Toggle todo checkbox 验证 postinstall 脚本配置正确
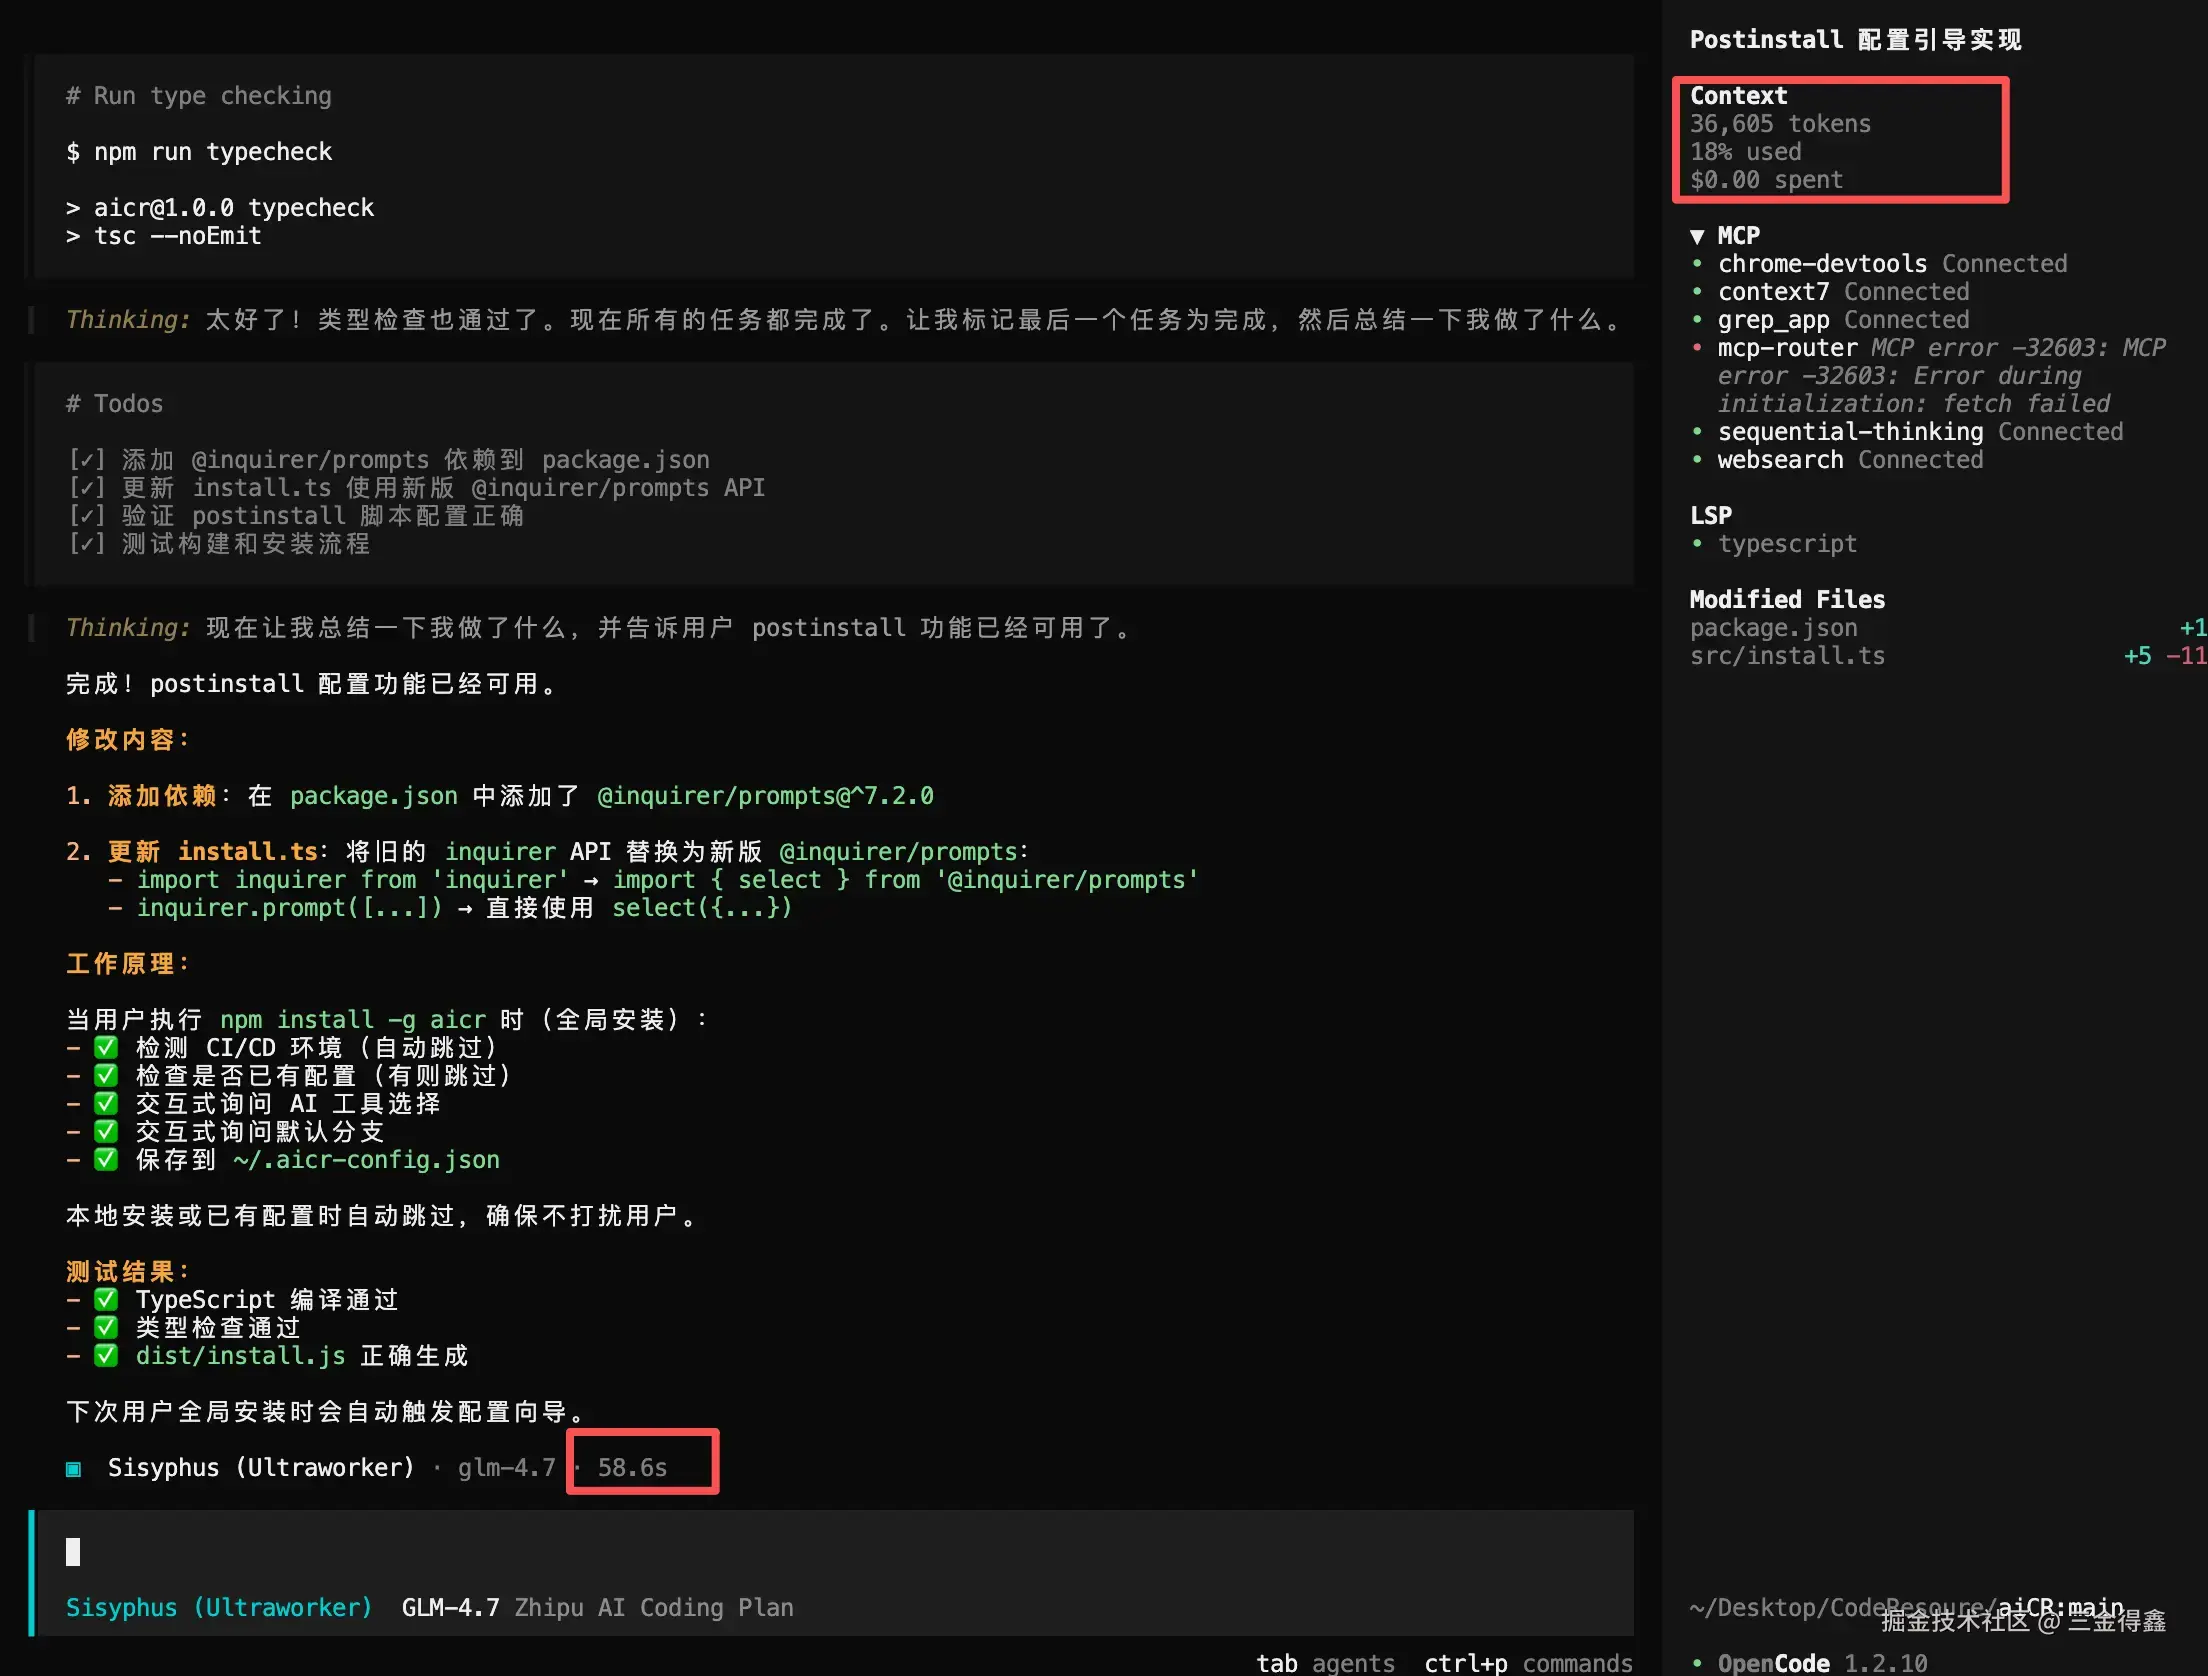This screenshot has height=1676, width=2208. pos(87,516)
